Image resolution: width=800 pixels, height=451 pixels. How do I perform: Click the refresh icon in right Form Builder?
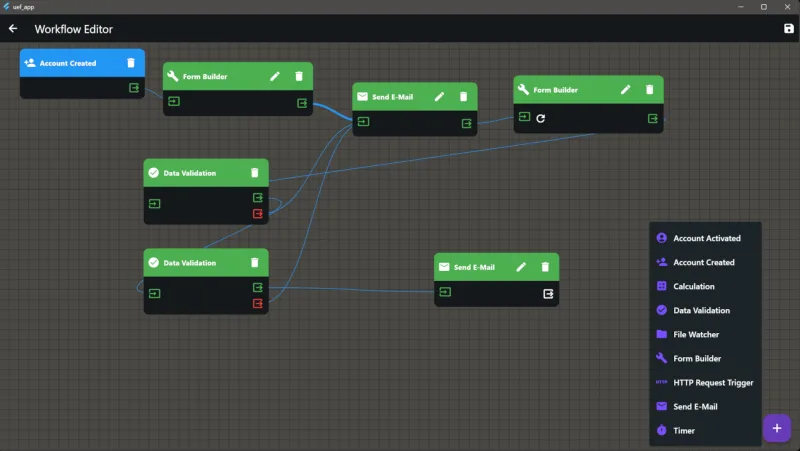click(541, 118)
